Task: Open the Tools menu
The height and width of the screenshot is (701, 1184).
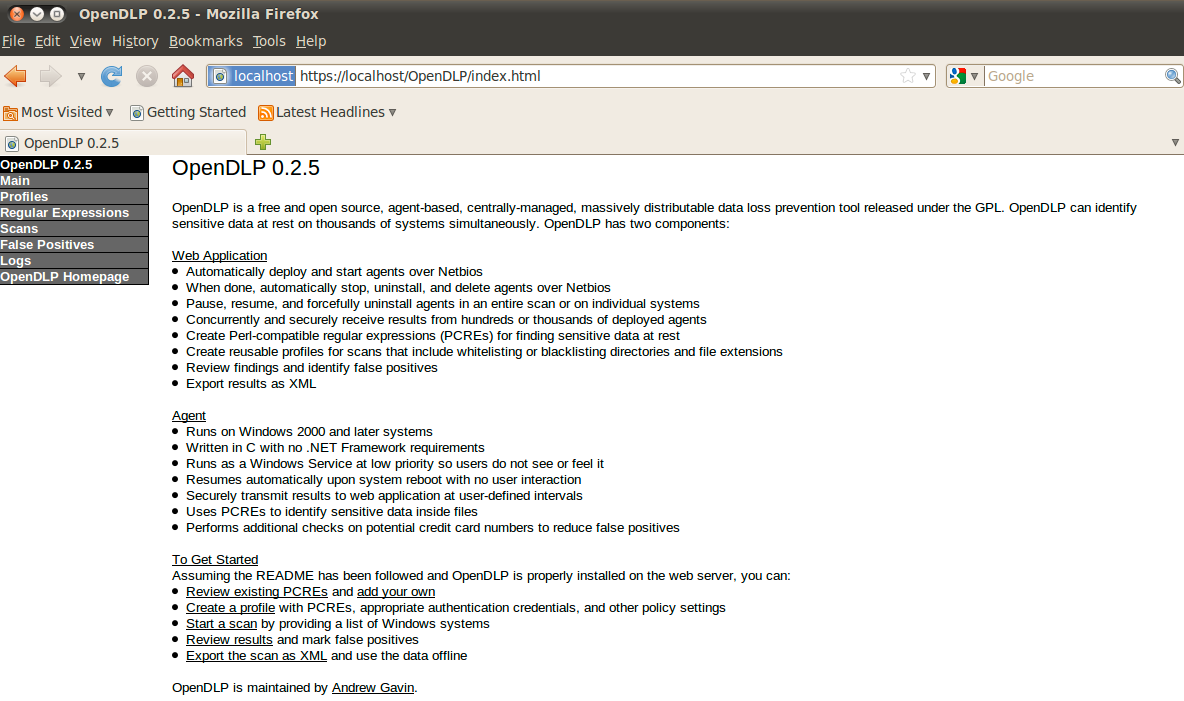Action: tap(268, 41)
